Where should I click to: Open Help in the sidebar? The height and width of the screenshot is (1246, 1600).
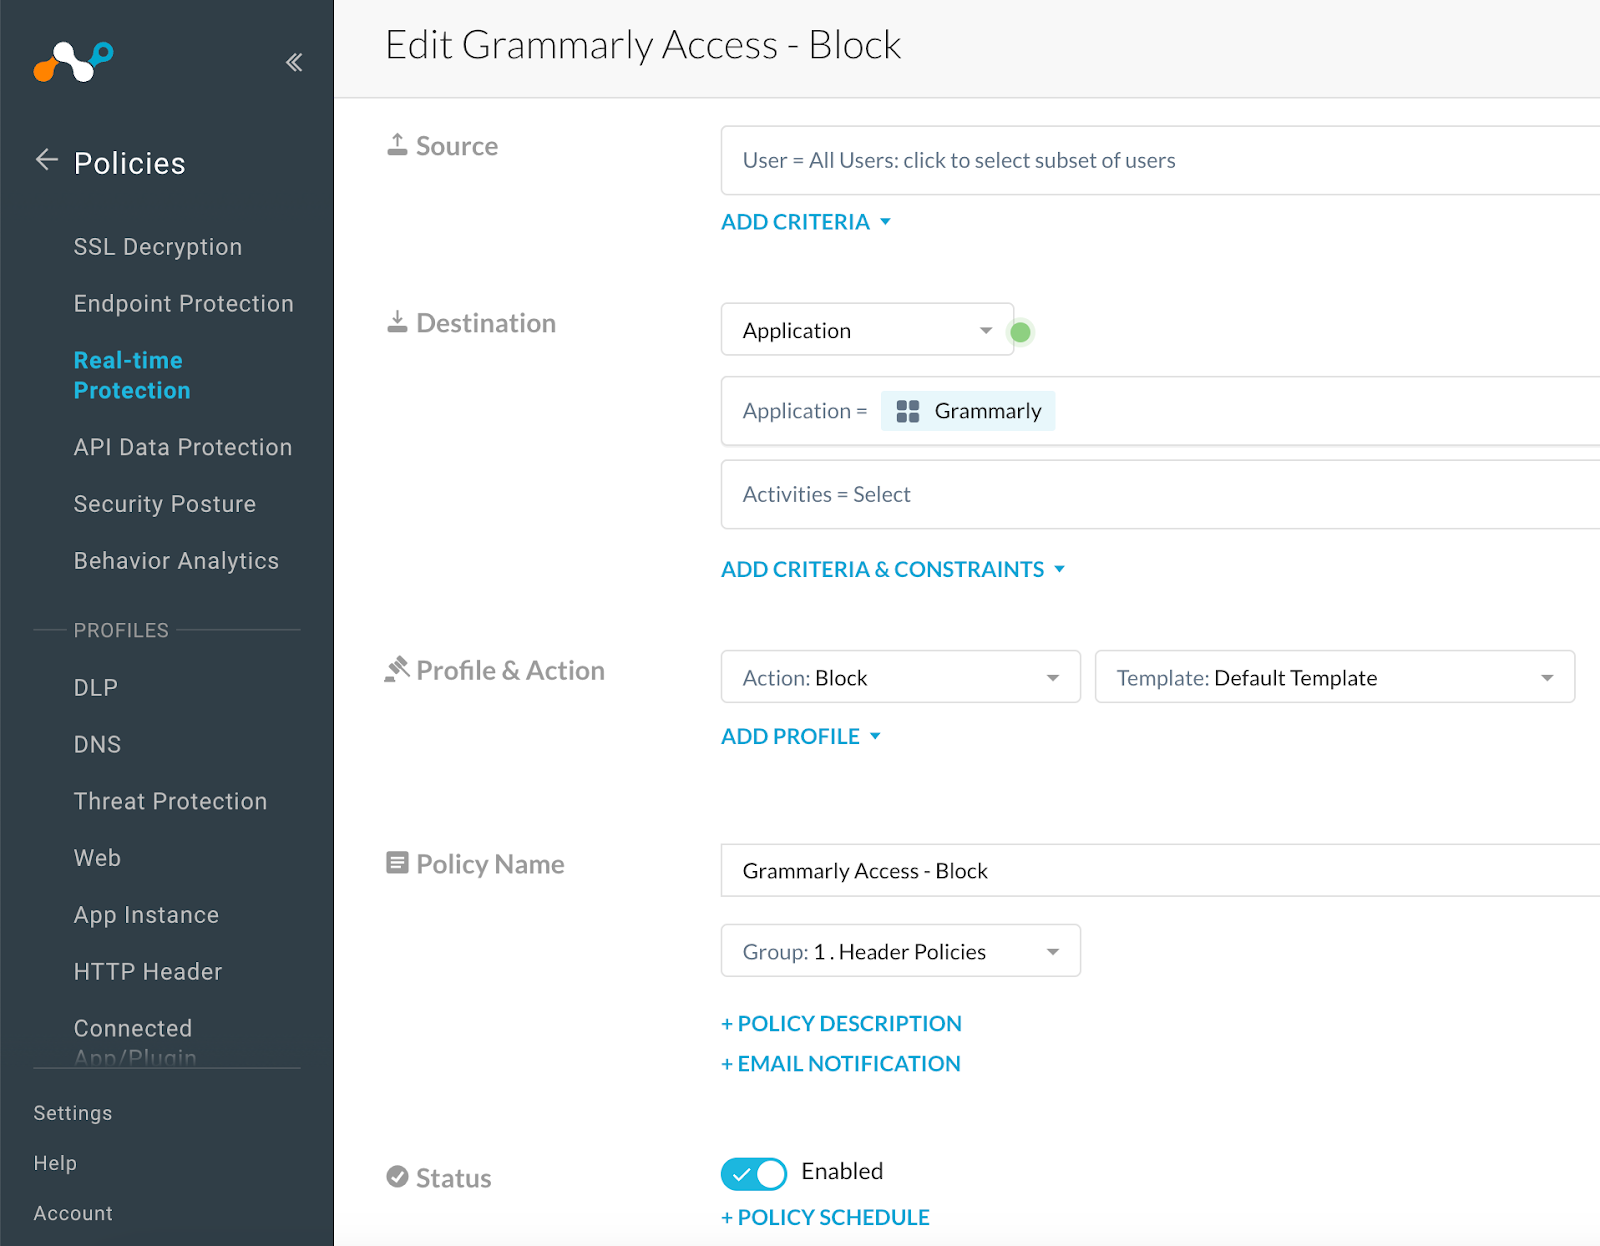coord(55,1163)
